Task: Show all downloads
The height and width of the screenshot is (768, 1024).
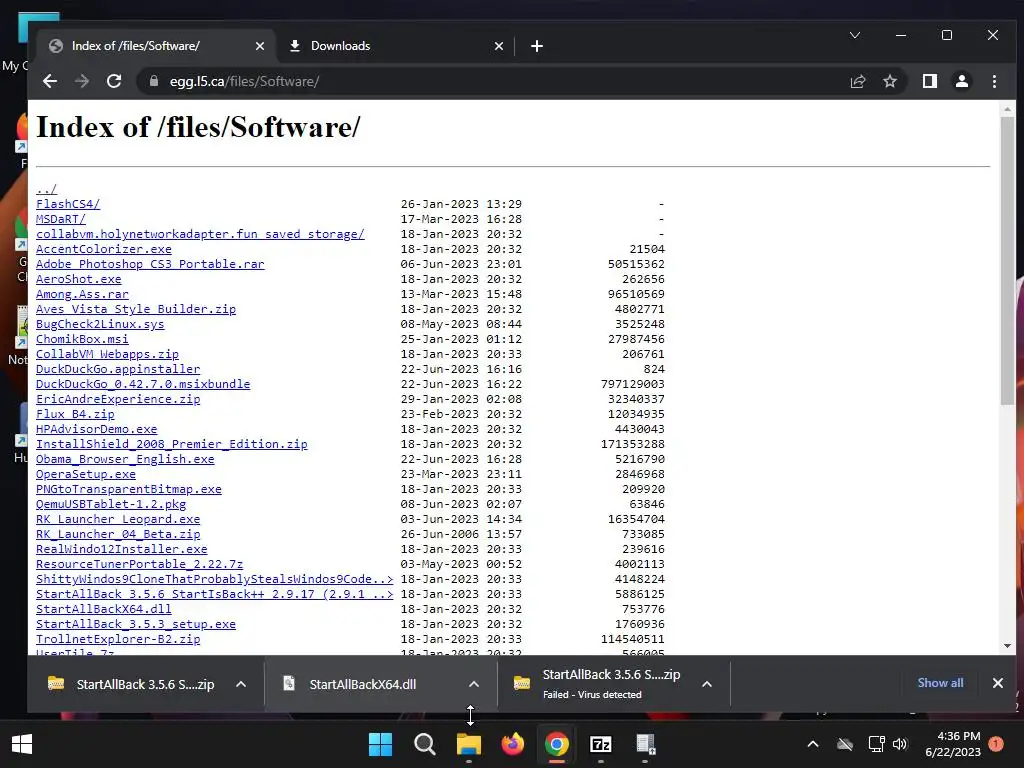Action: [940, 683]
